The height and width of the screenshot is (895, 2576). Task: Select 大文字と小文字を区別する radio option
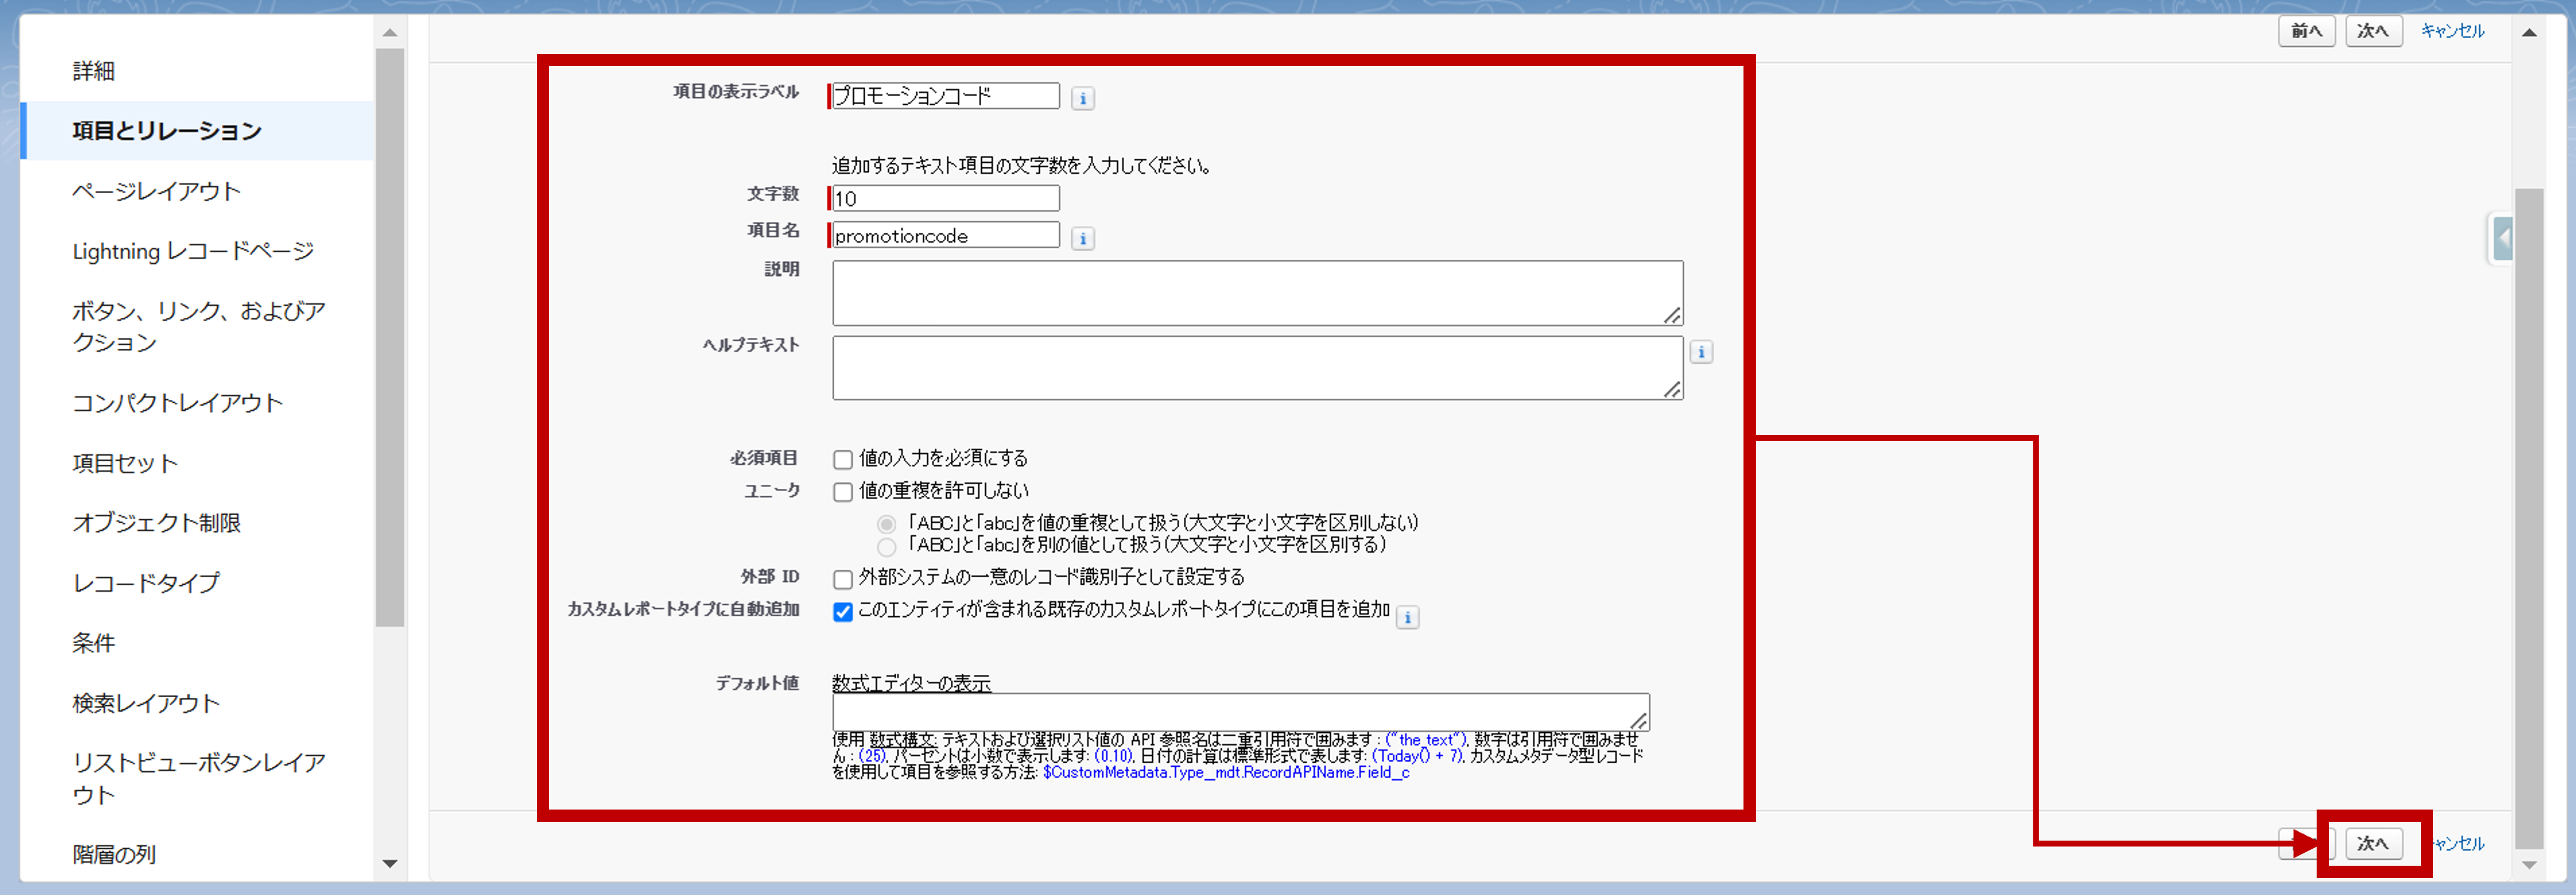click(x=886, y=547)
